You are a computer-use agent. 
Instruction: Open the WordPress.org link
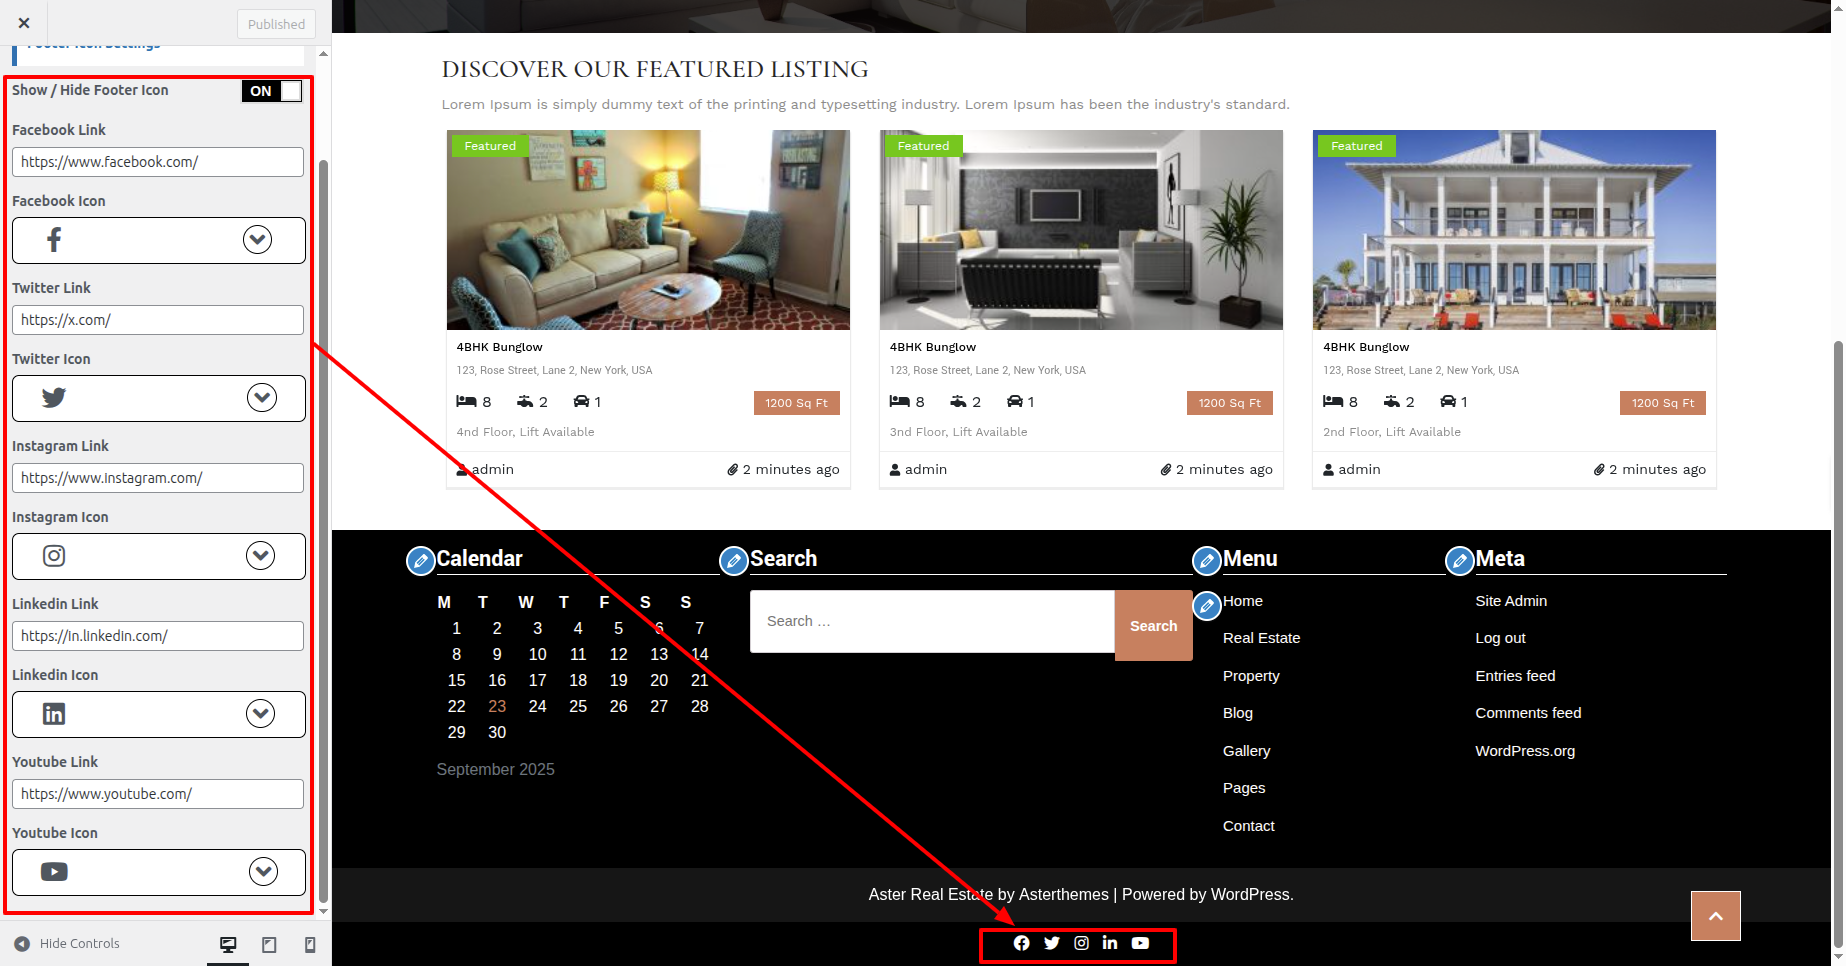tap(1525, 751)
